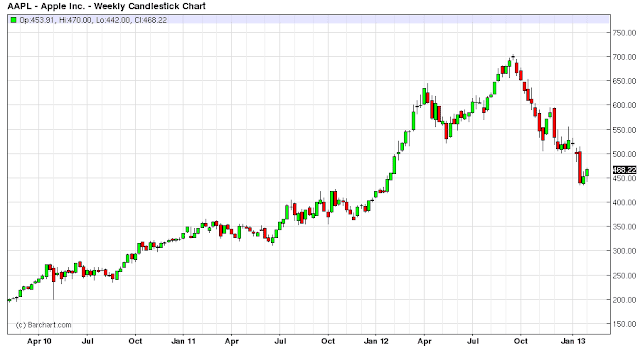The width and height of the screenshot is (640, 363).
Task: Click the green legend square icon
Action: coord(13,20)
